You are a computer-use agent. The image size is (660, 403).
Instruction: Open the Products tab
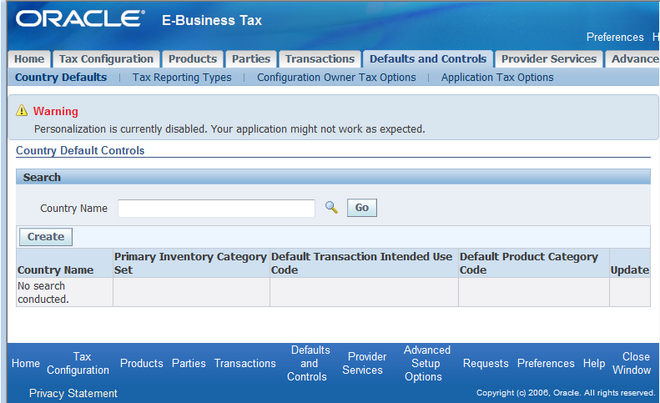click(x=193, y=59)
